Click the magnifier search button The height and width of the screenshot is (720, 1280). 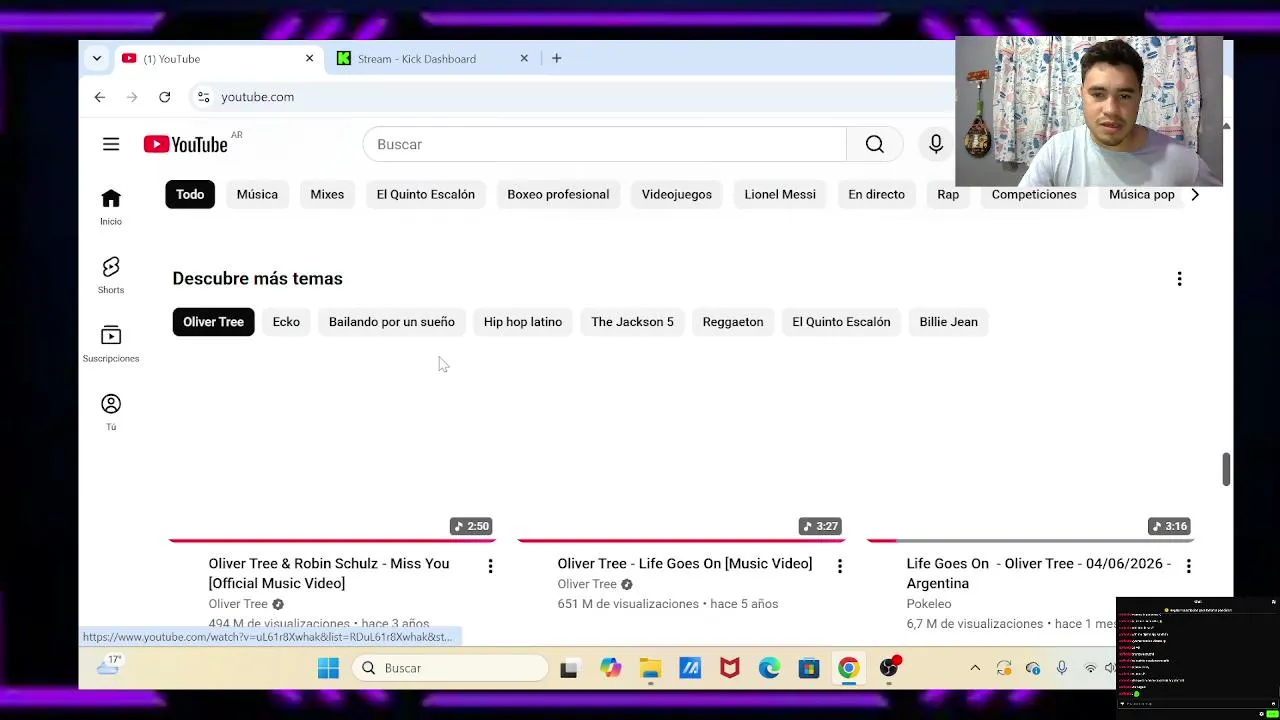(874, 145)
